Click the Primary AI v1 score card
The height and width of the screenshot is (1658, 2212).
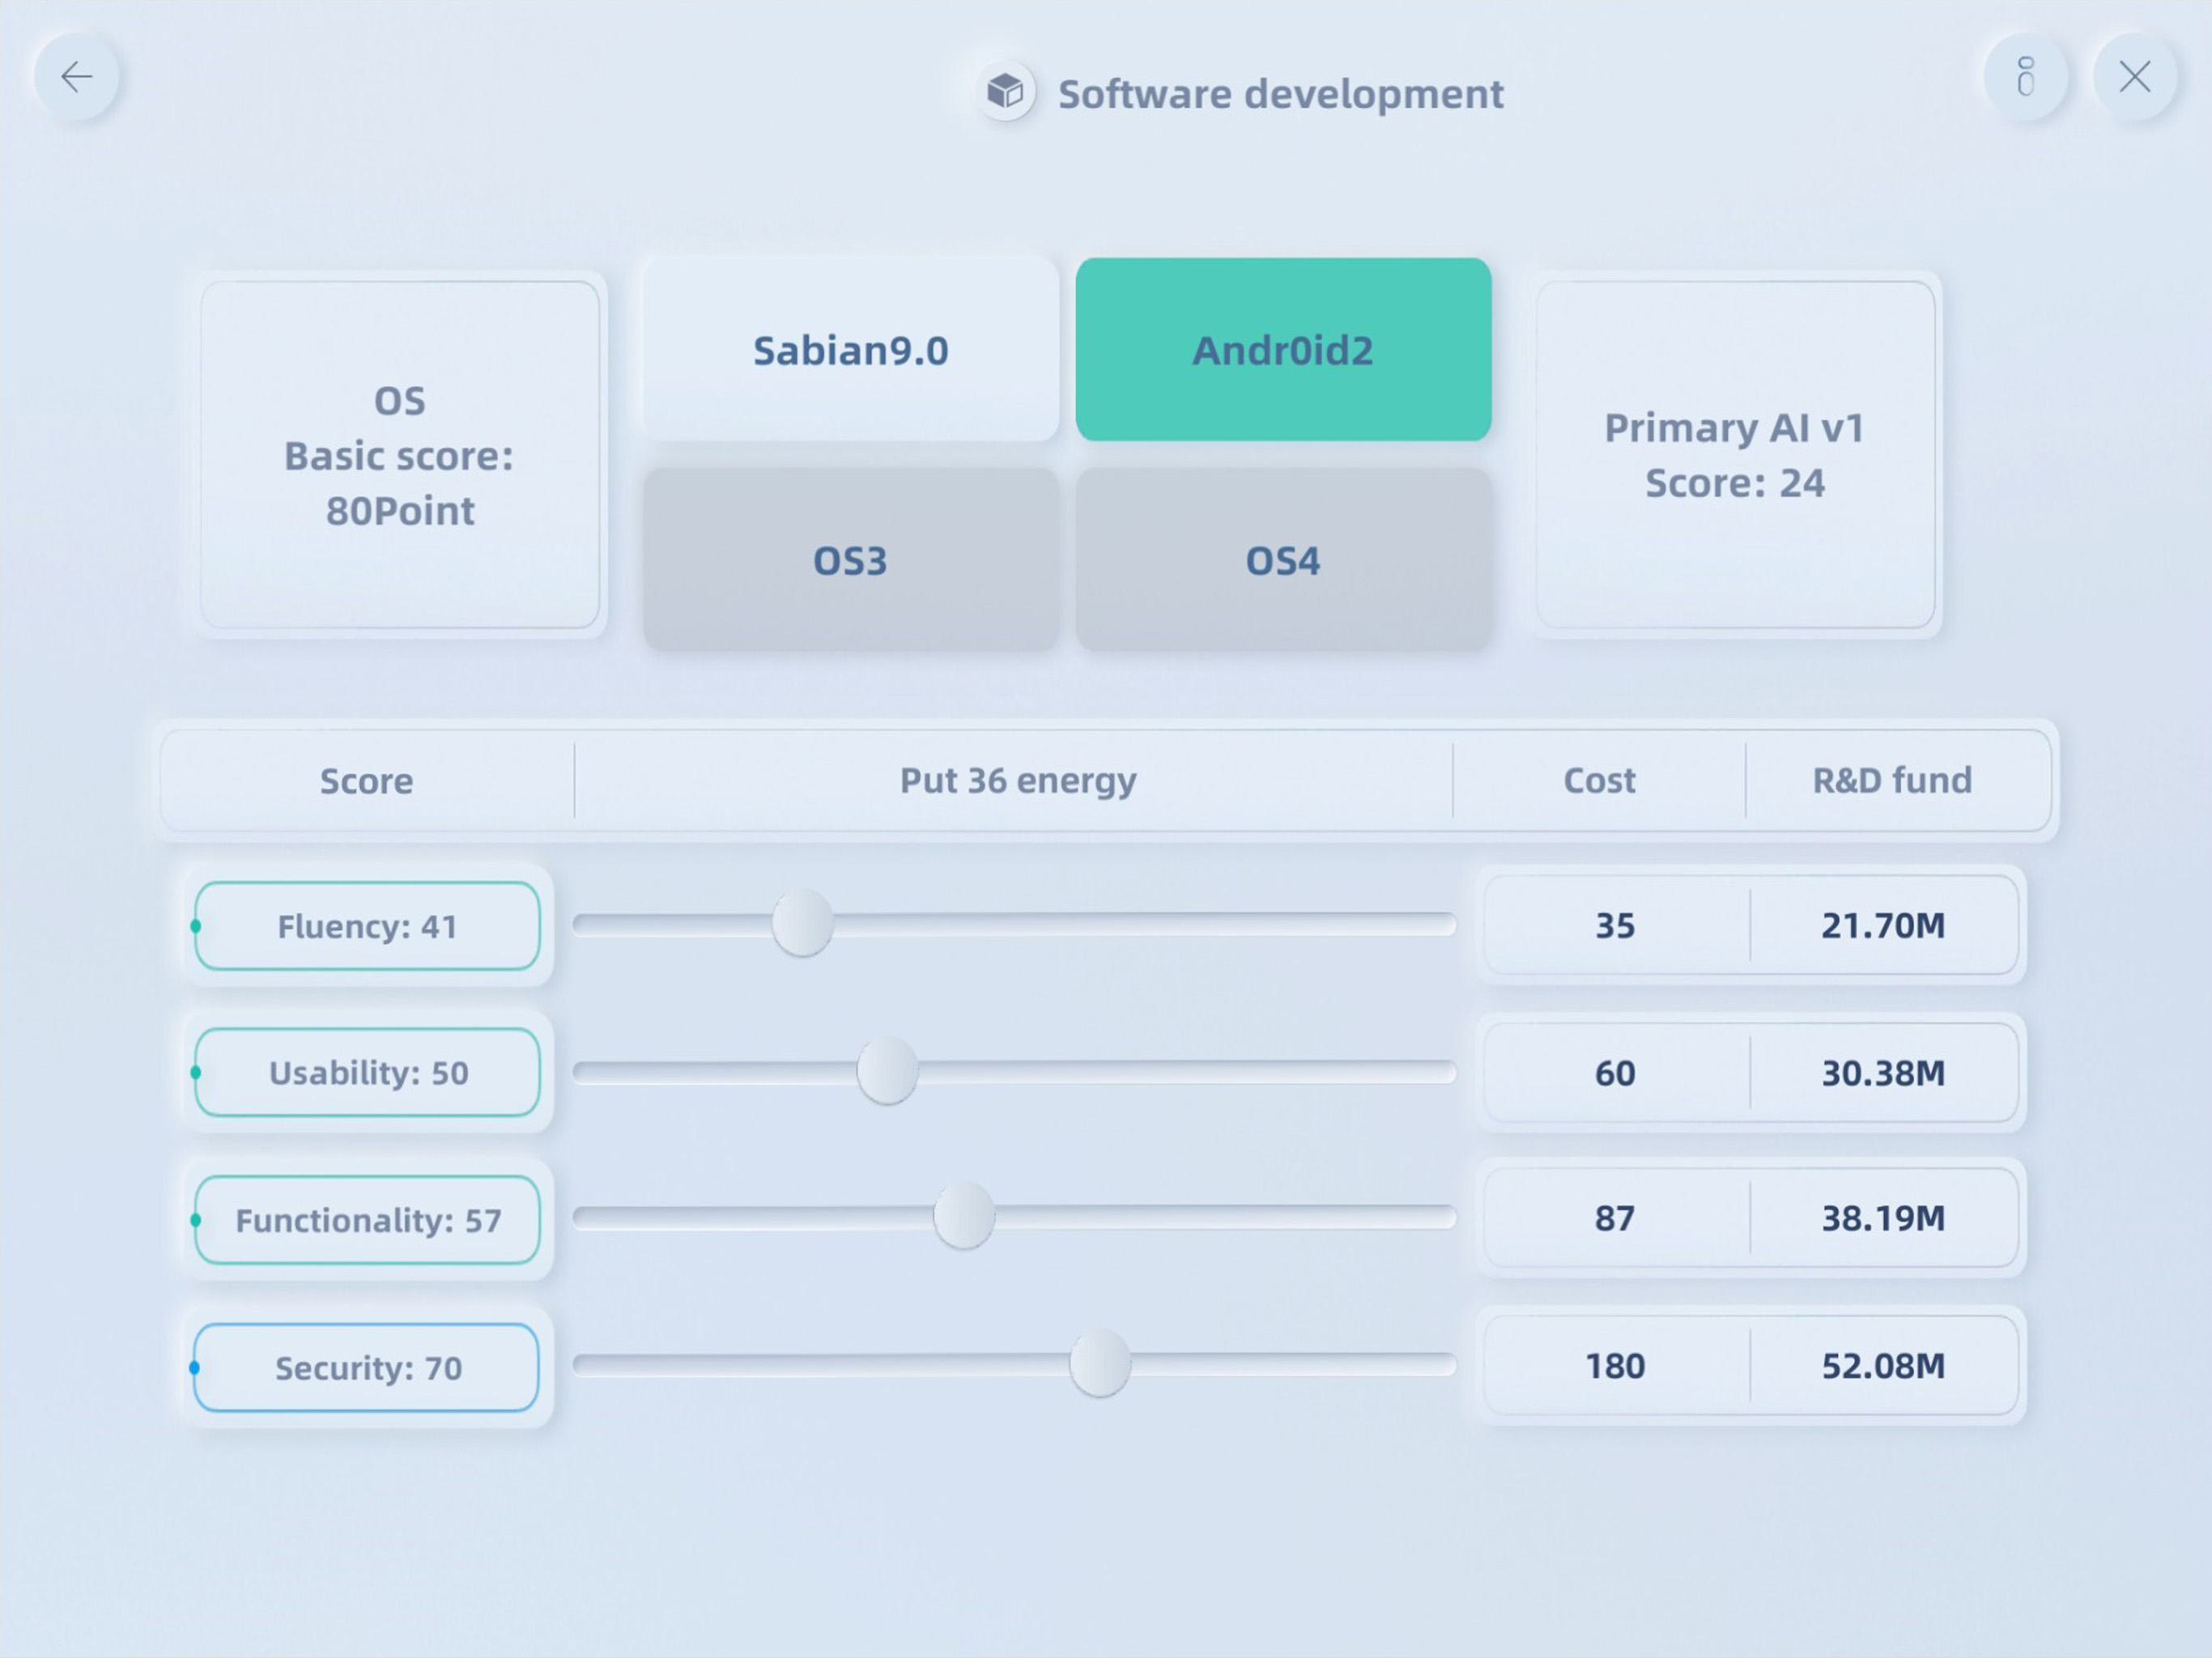(1735, 455)
